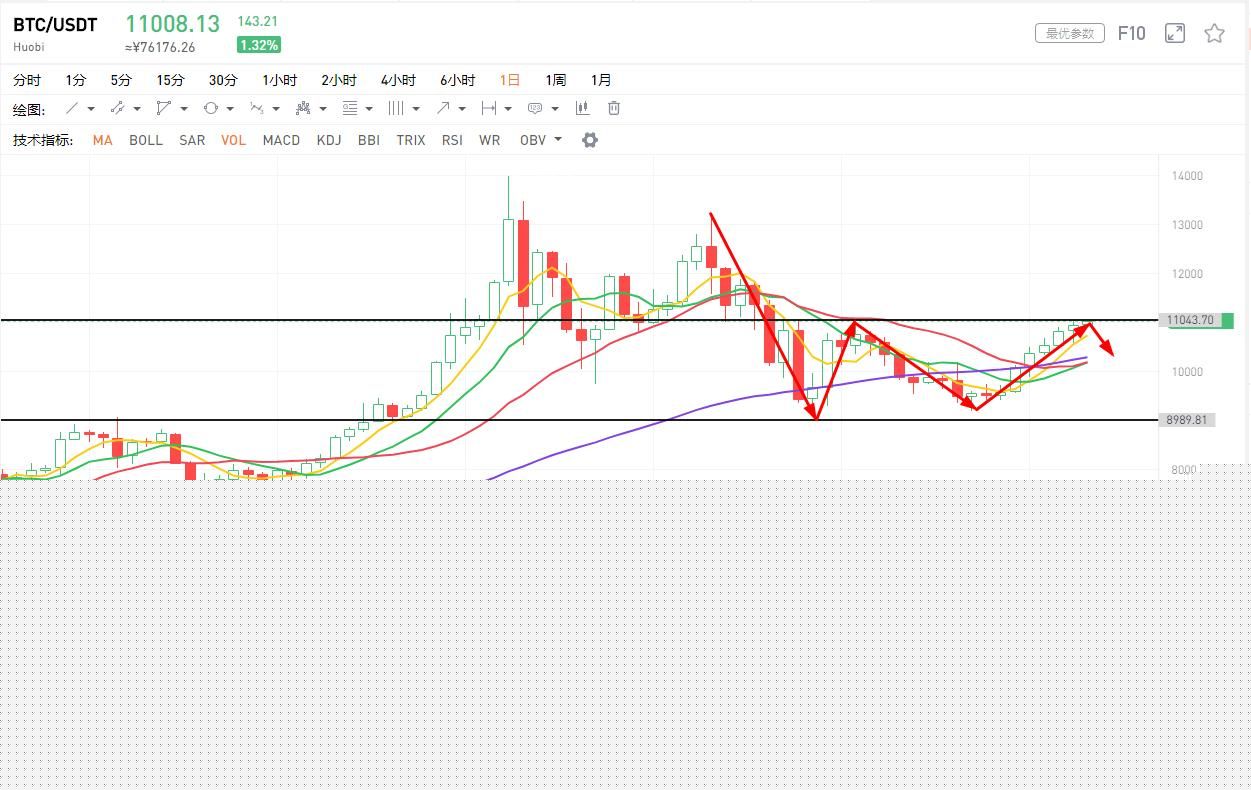Toggle the BBI indicator
The height and width of the screenshot is (790, 1251).
[369, 140]
